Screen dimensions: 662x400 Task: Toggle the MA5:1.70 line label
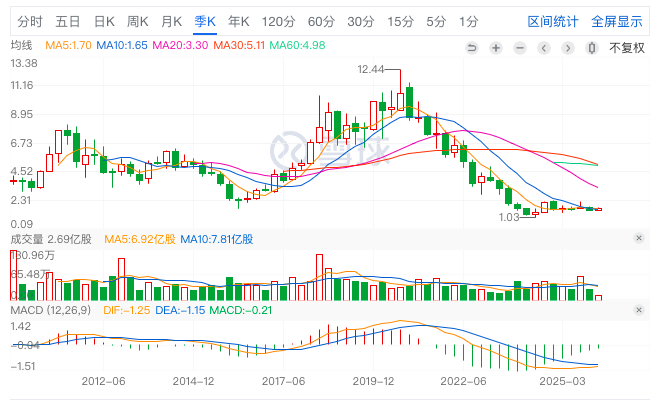tap(69, 45)
